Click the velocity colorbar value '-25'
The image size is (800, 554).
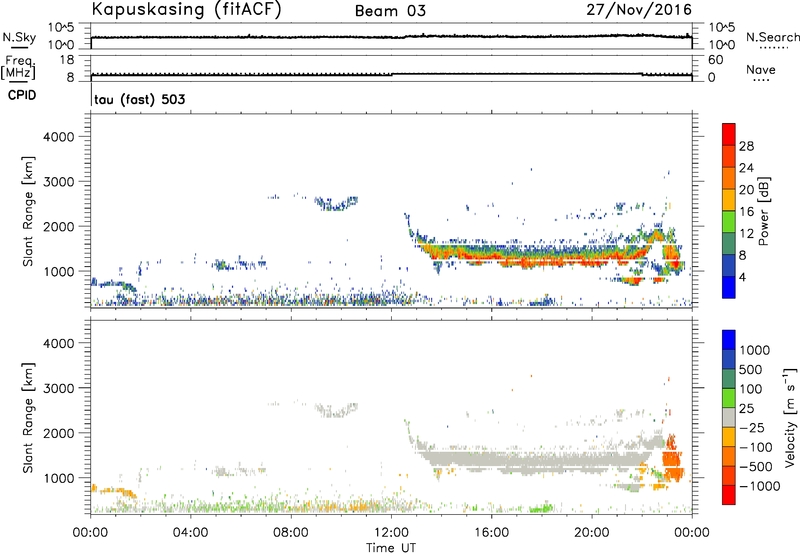752,427
